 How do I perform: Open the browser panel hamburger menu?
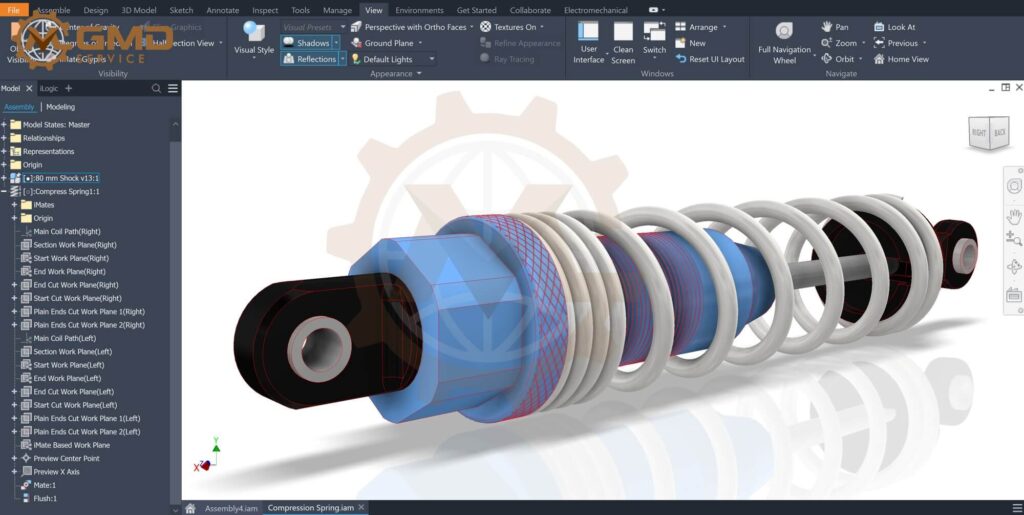pos(172,88)
